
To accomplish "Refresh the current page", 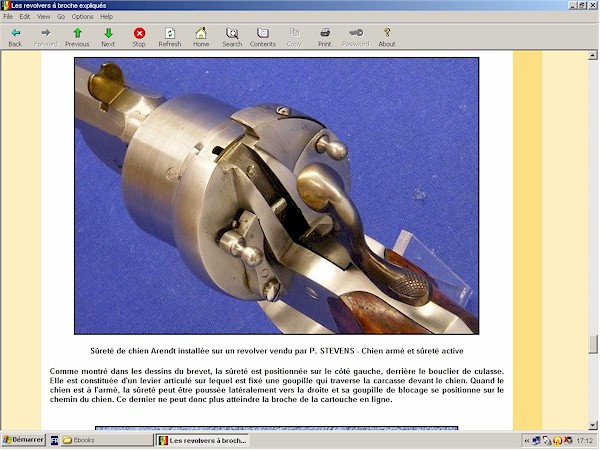I will pos(170,37).
